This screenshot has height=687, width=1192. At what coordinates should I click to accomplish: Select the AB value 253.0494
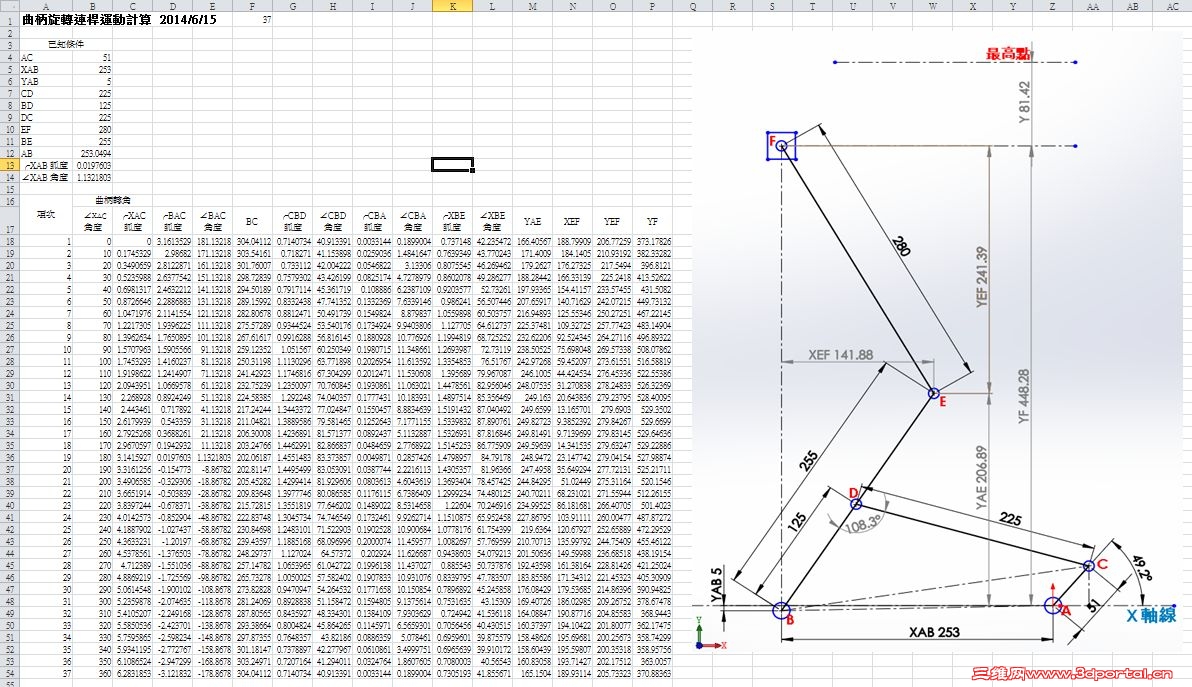coord(93,154)
